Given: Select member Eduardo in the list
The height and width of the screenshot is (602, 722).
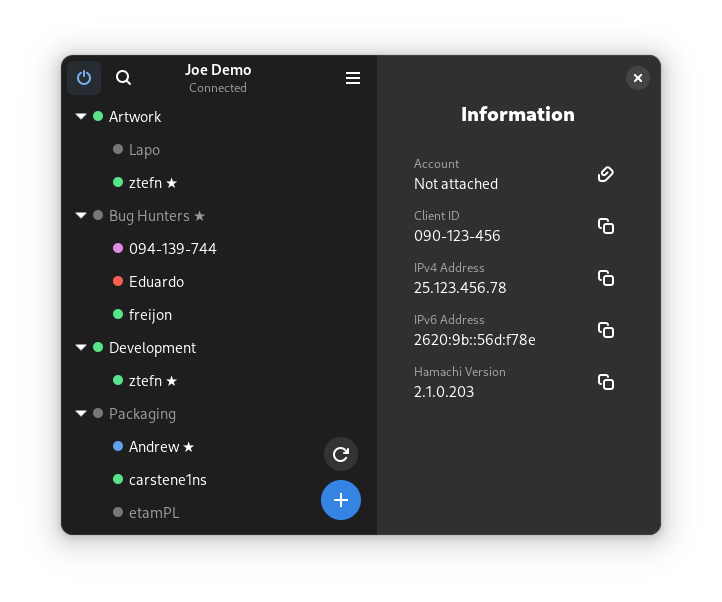Looking at the screenshot, I should pos(156,282).
